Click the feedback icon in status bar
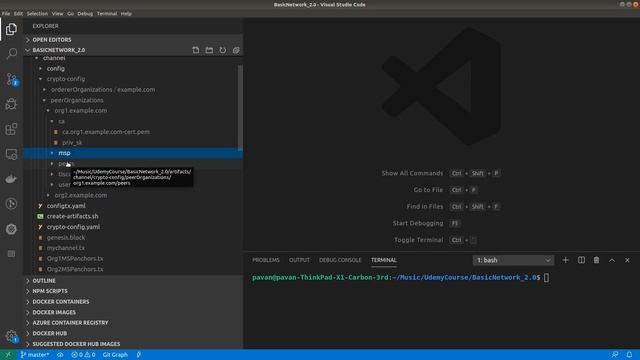This screenshot has width=640, height=360. click(615, 355)
